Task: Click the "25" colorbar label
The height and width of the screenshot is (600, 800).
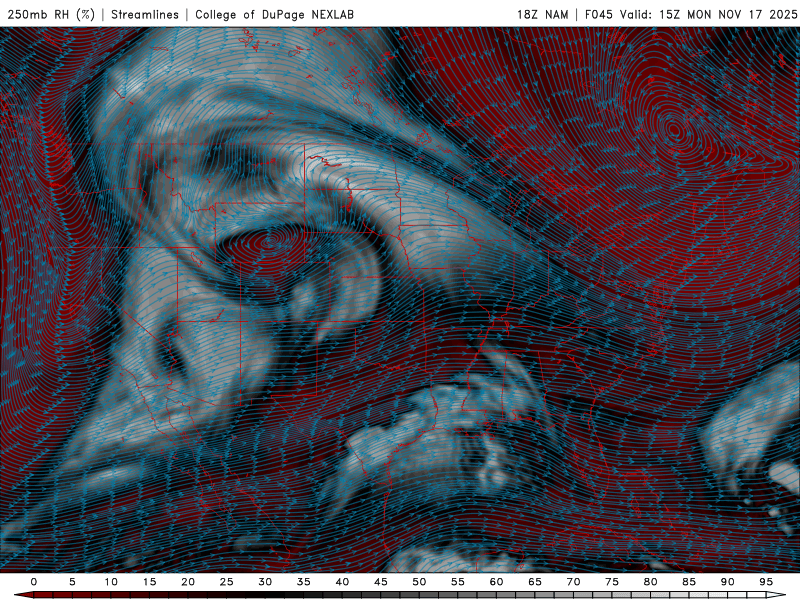Action: pyautogui.click(x=227, y=582)
